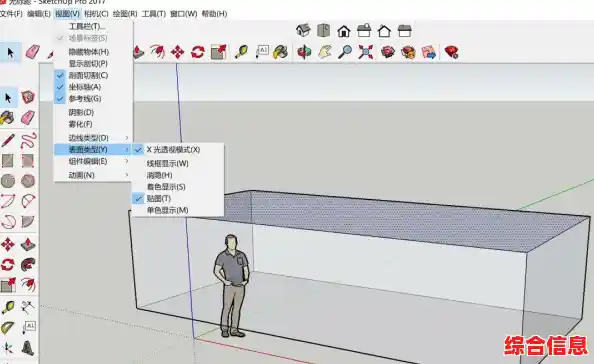This screenshot has height=364, width=594.
Task: Select the Axes tool in left palette
Action: coord(8,348)
